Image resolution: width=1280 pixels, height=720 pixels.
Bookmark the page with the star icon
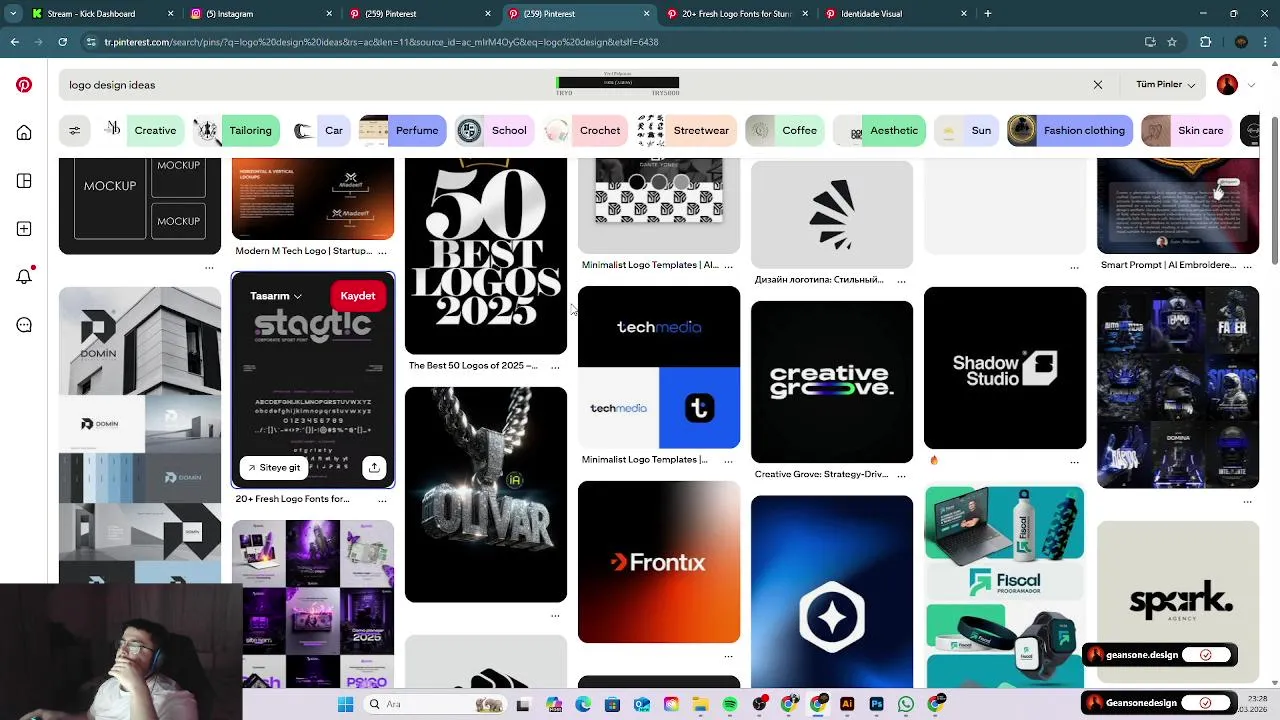pos(1172,42)
